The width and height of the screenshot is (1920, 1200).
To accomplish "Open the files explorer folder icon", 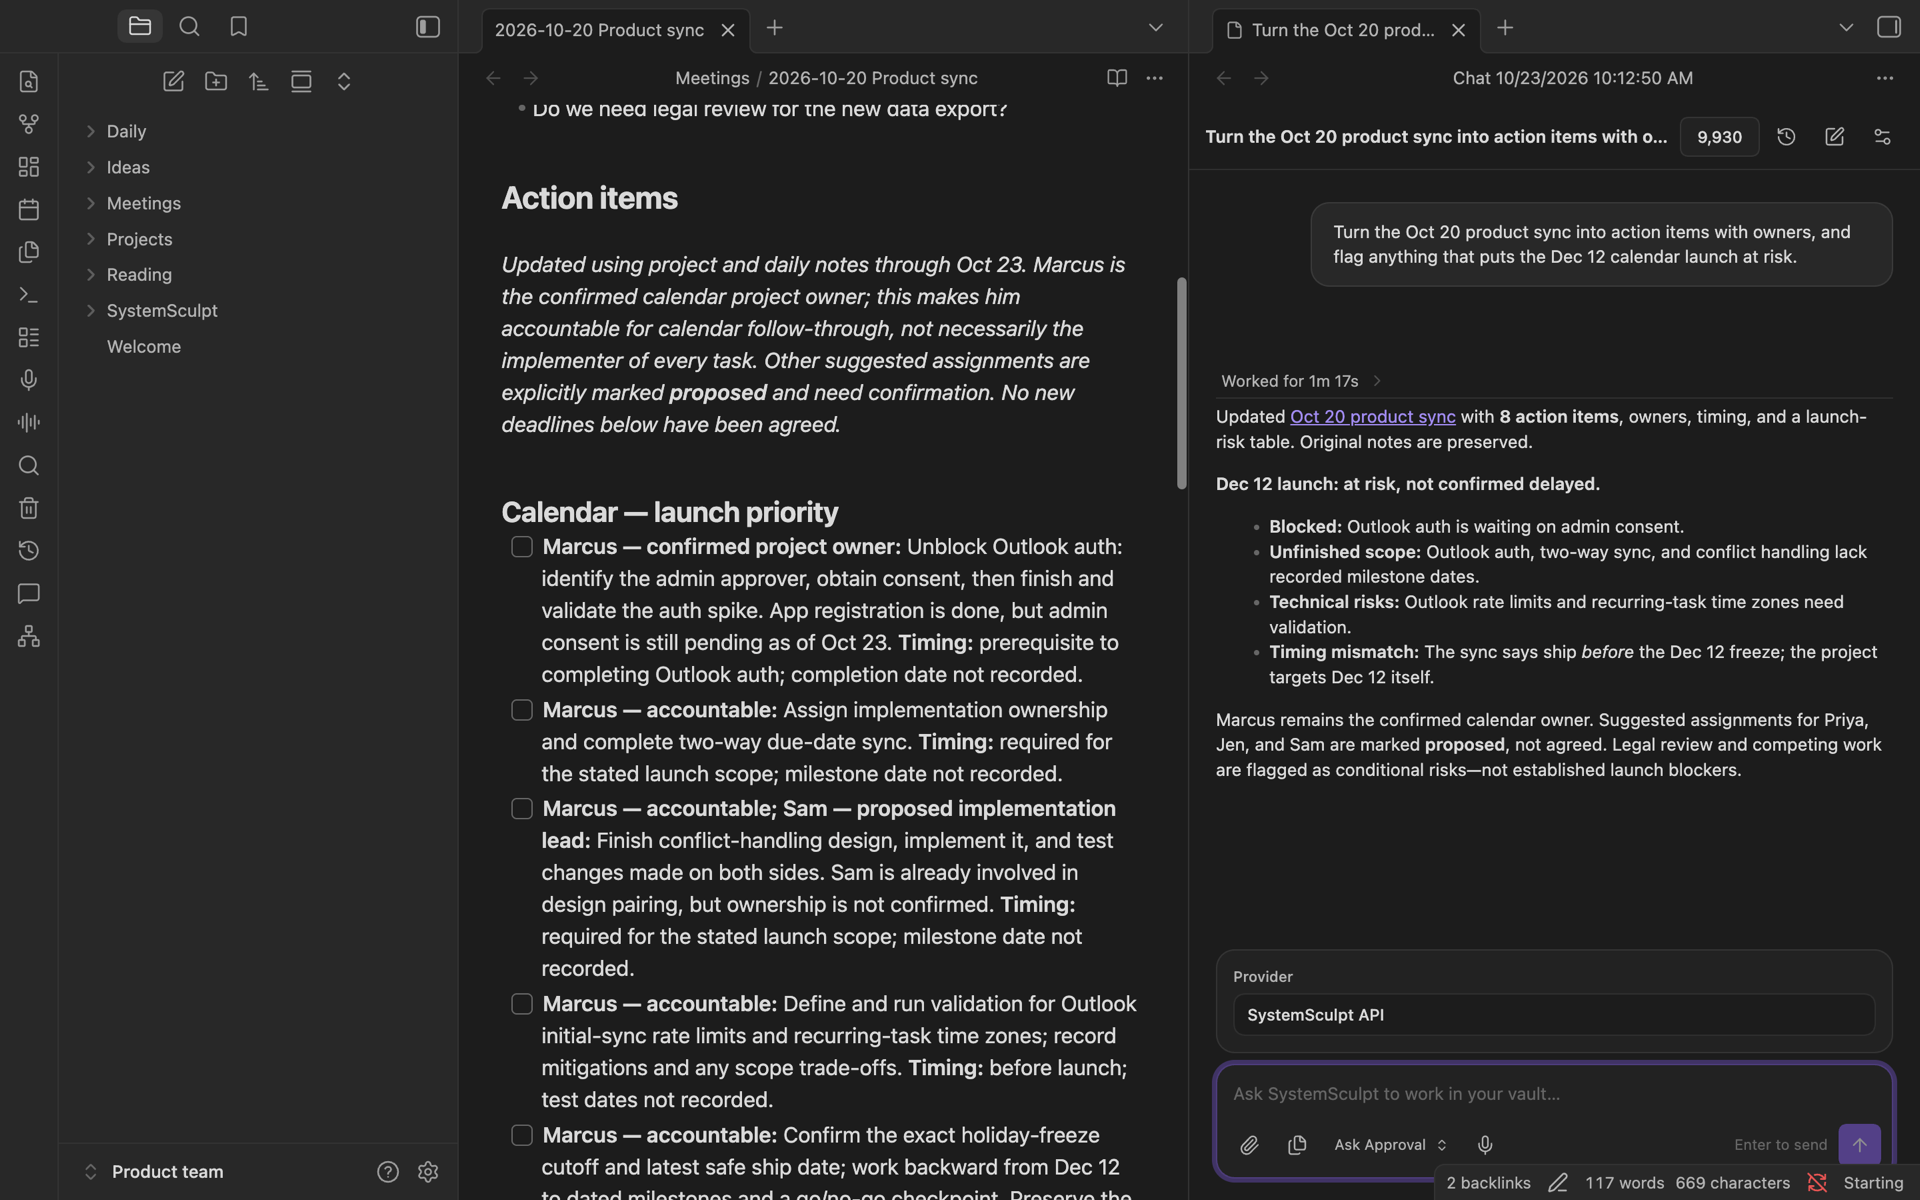I will point(139,27).
